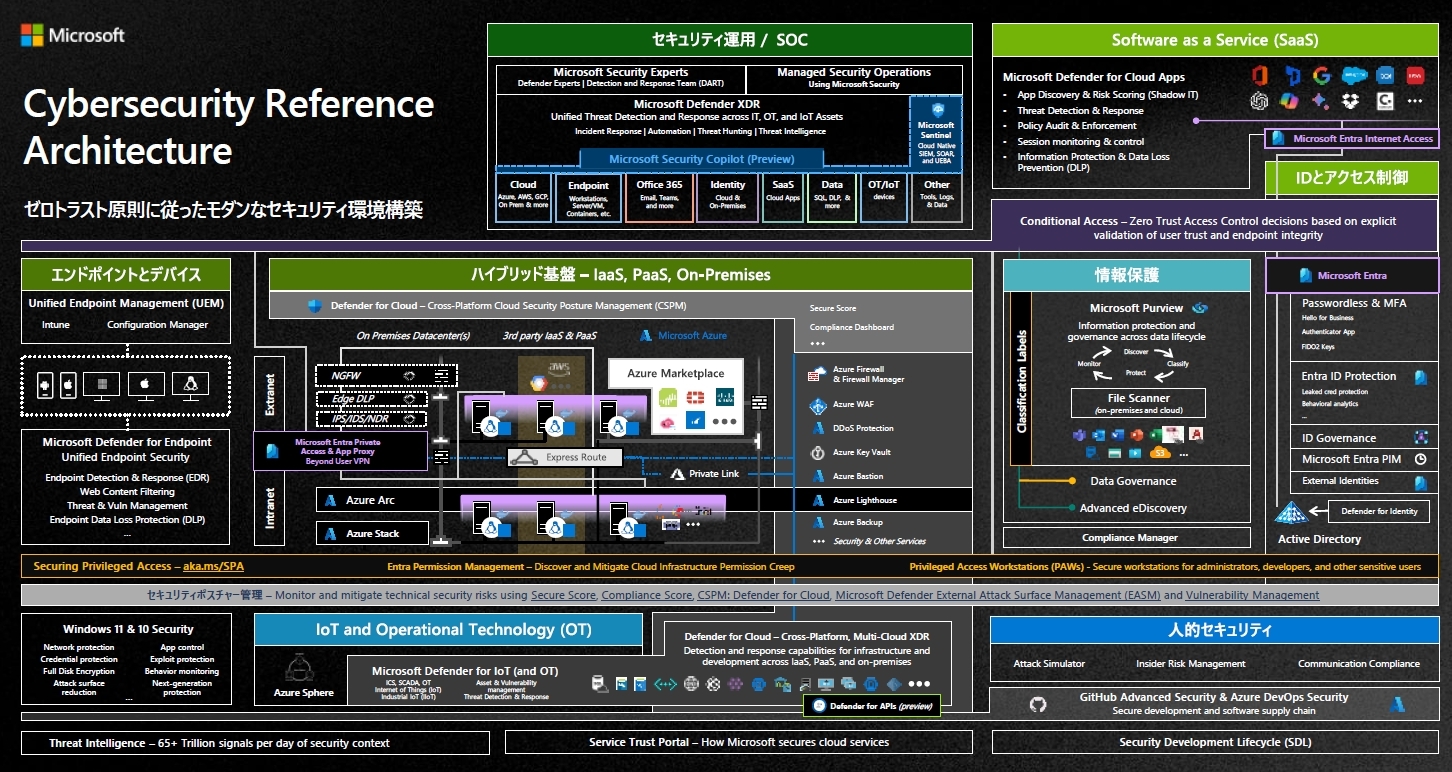
Task: Open the aka.ms/SPA link
Action: tap(213, 567)
